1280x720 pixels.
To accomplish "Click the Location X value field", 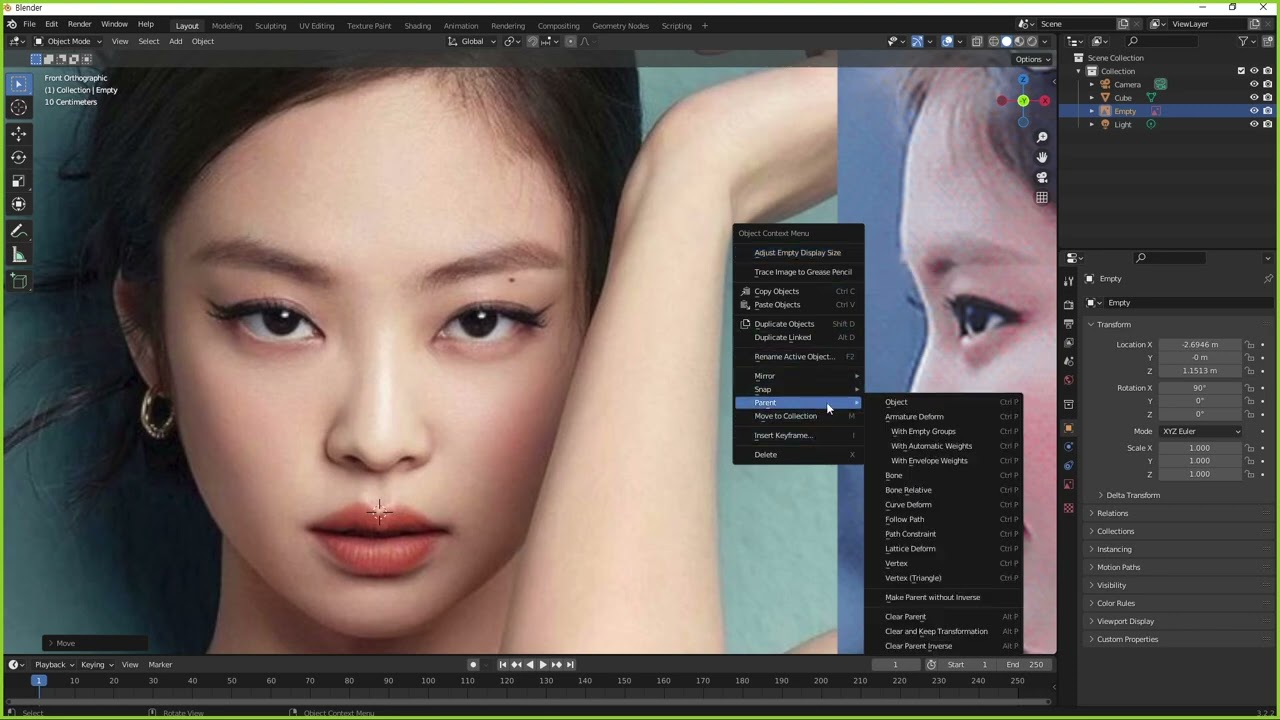I will tap(1199, 345).
